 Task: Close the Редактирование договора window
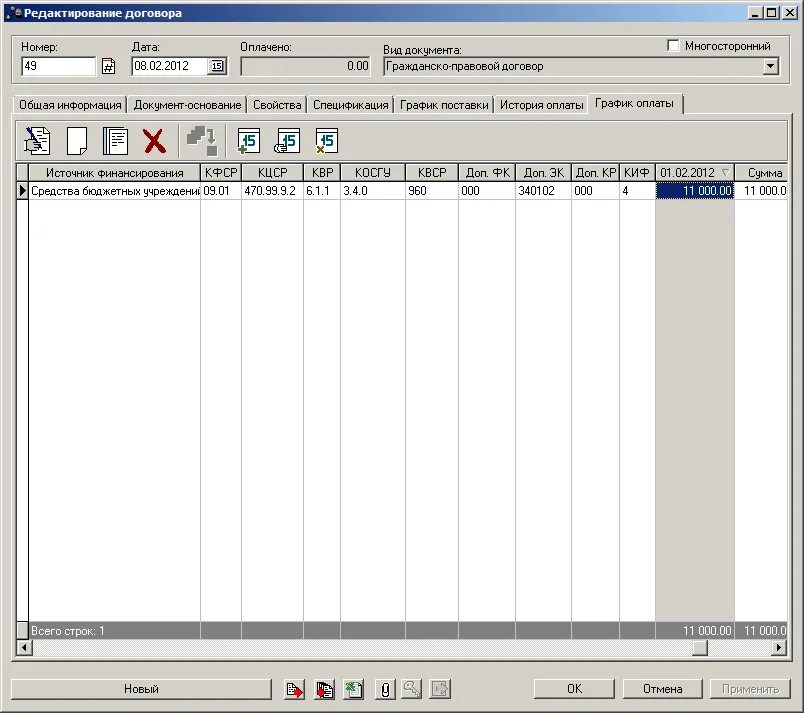[x=790, y=13]
